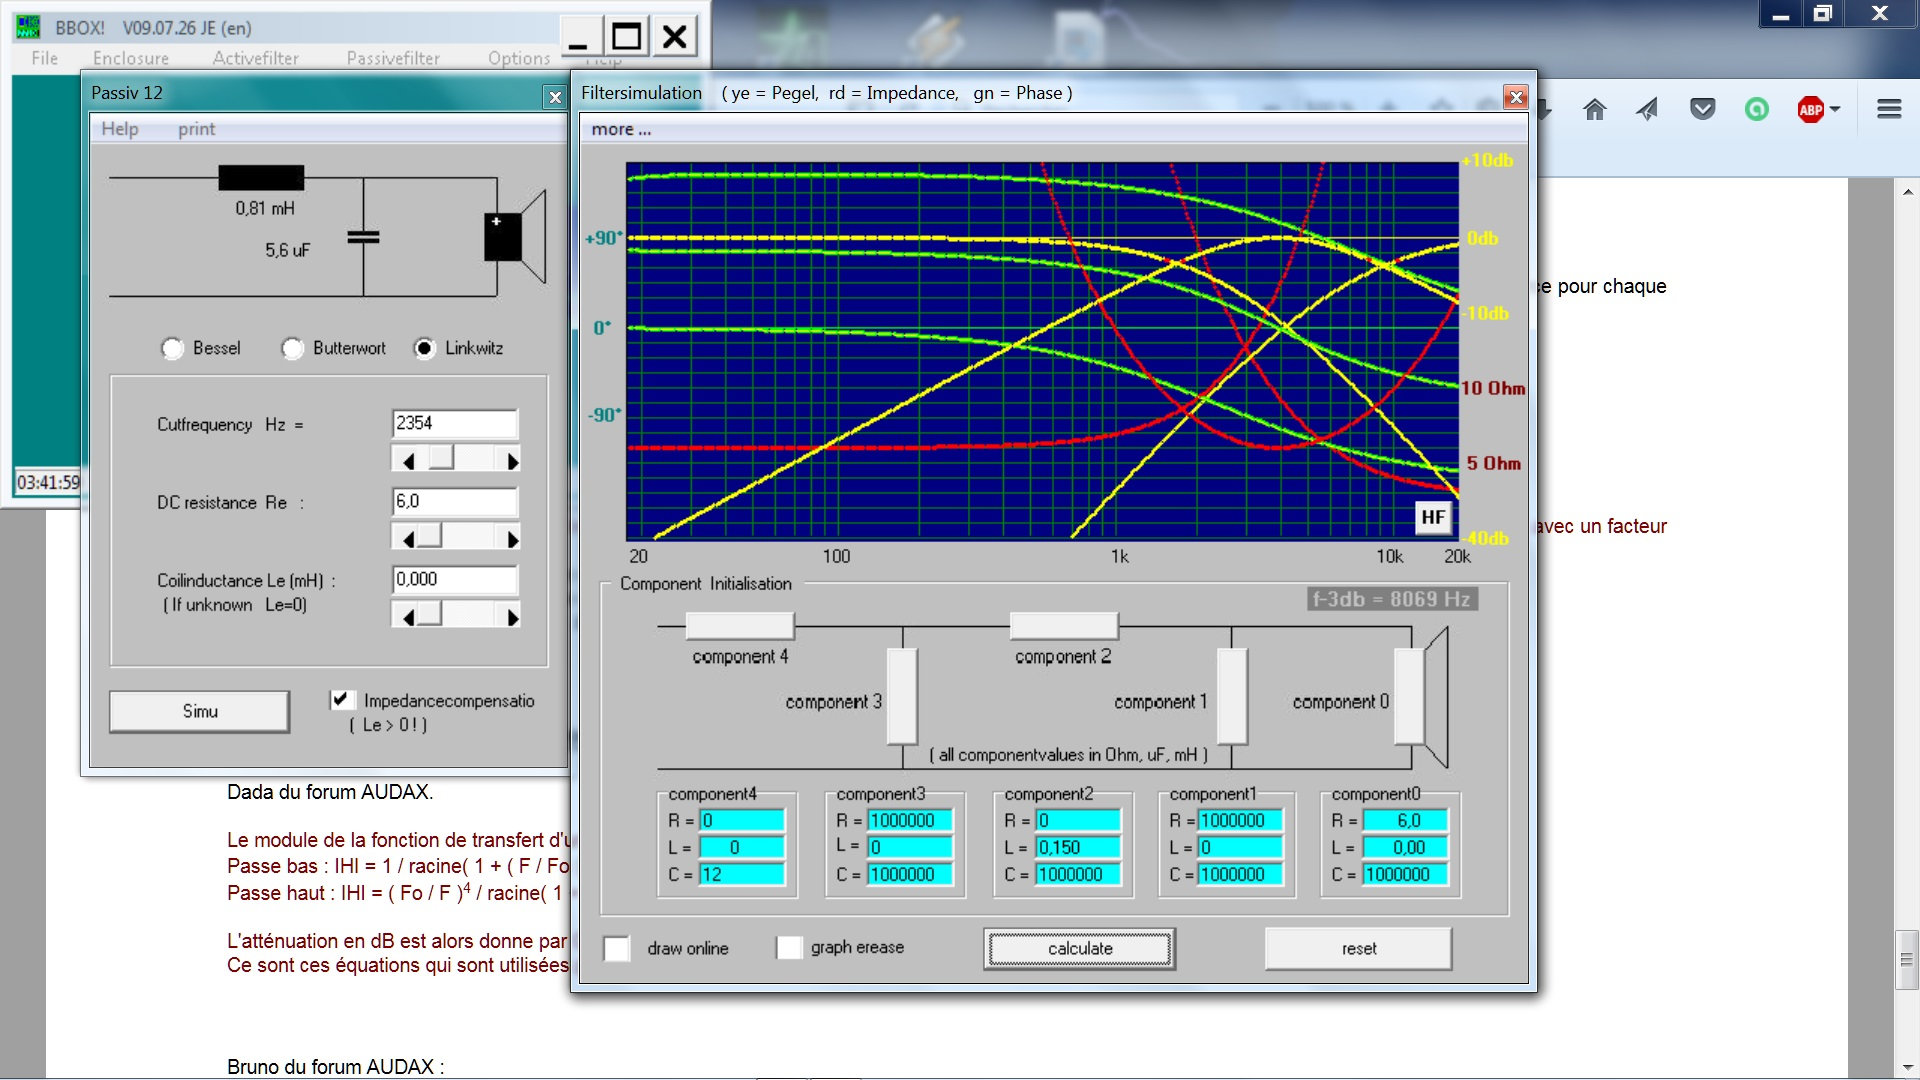The width and height of the screenshot is (1920, 1080).
Task: Open the Passivefilter menu
Action: 393,58
